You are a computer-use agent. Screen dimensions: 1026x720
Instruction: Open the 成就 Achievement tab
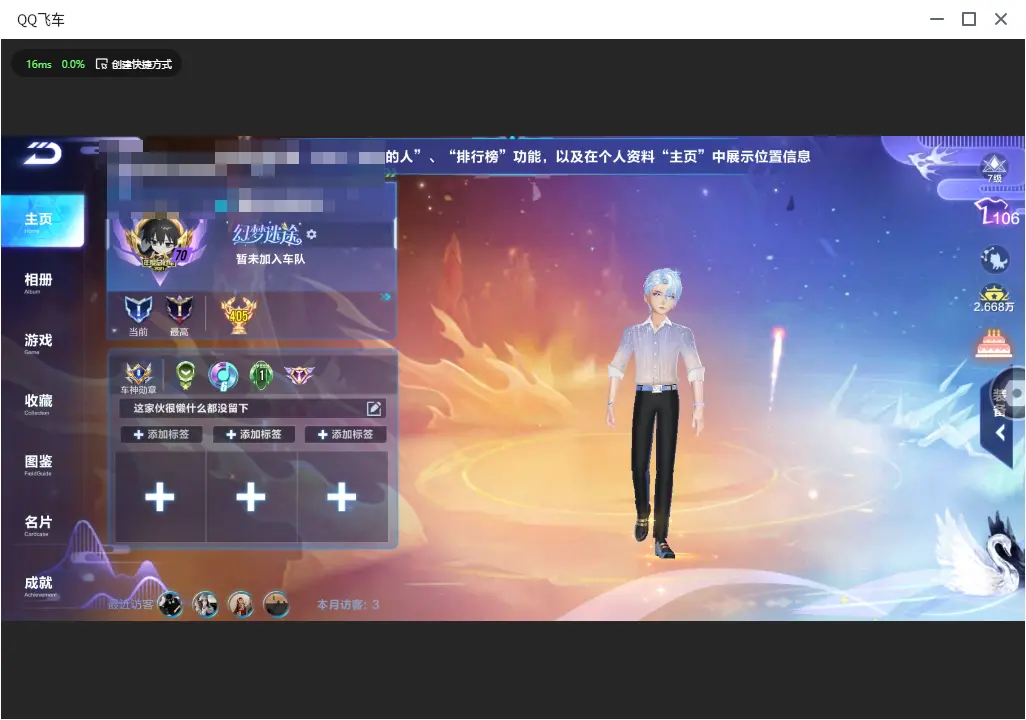point(39,586)
